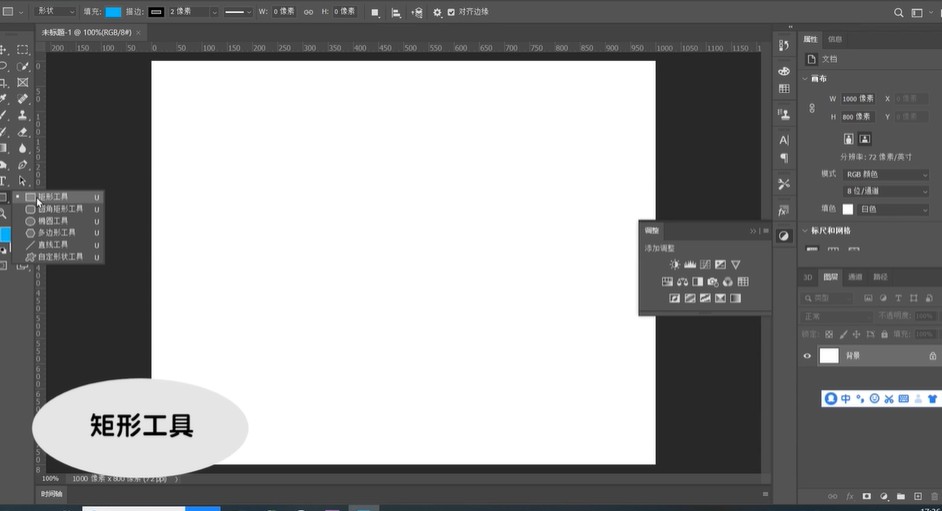Switch to the 信息 panel tab
The image size is (942, 511).
click(835, 40)
